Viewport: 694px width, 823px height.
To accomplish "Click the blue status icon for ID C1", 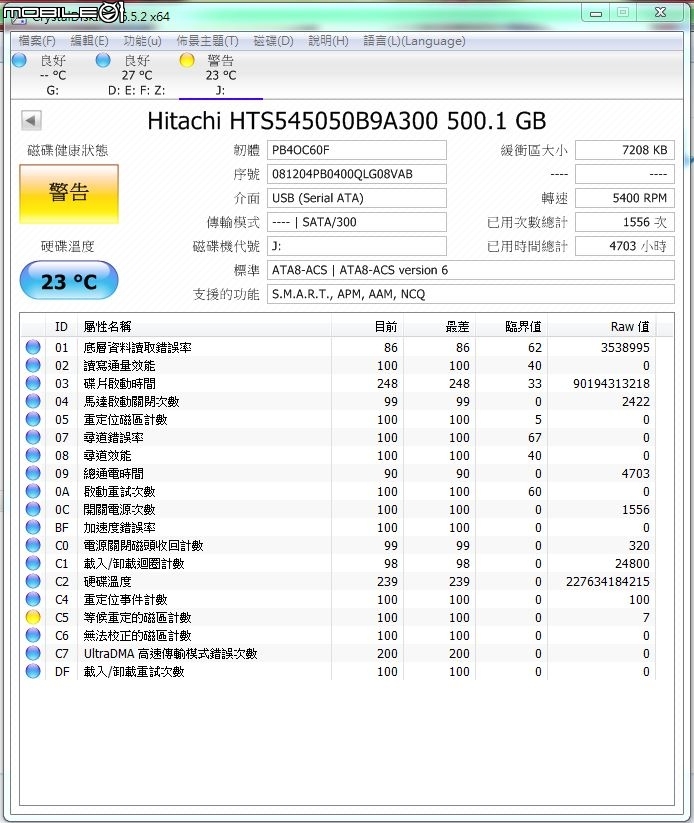I will pos(33,563).
